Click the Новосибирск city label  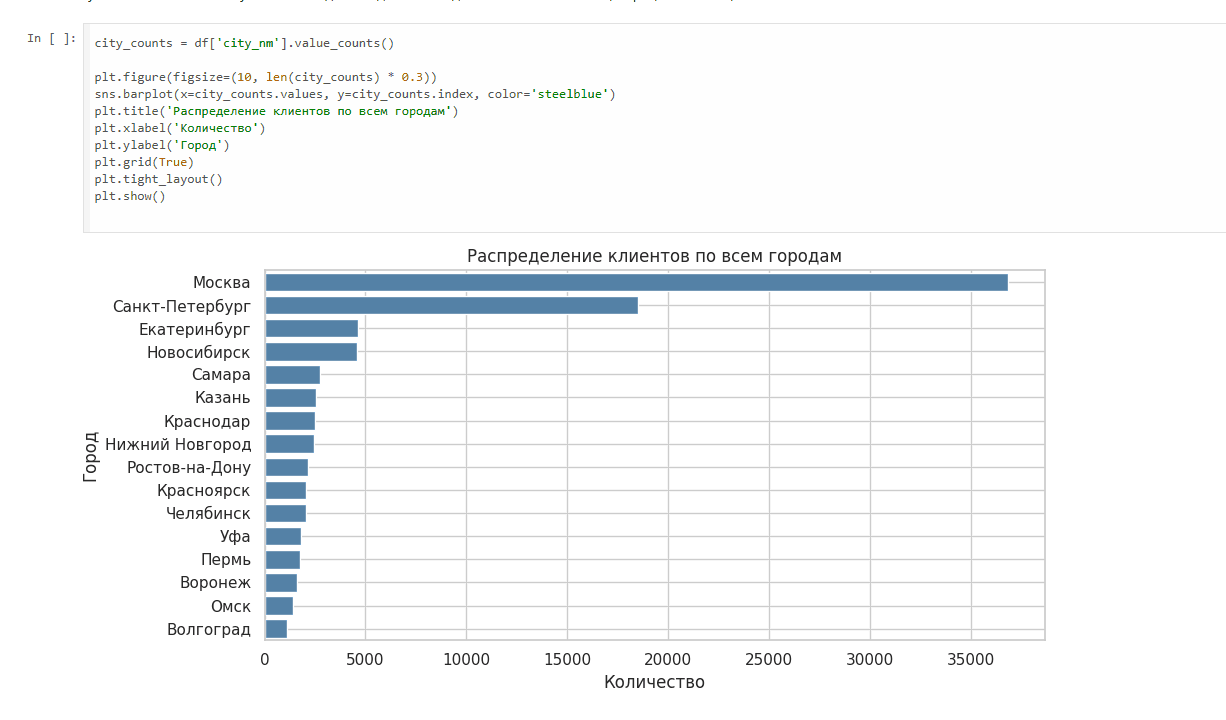tap(198, 352)
